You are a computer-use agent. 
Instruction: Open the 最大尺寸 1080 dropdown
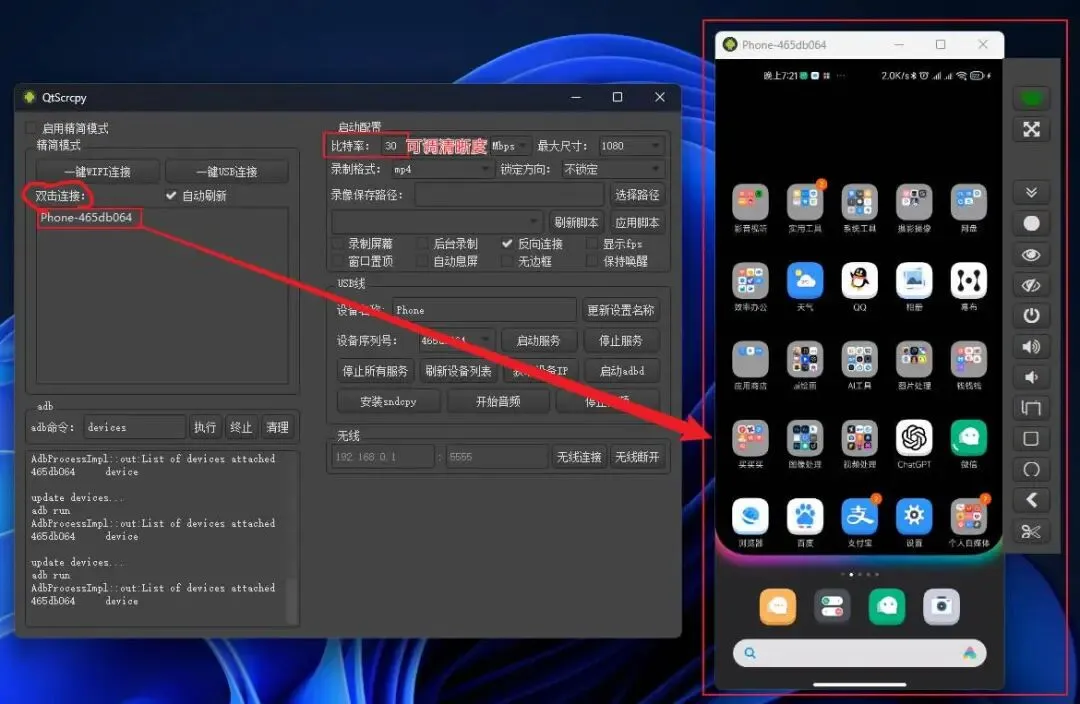point(631,146)
